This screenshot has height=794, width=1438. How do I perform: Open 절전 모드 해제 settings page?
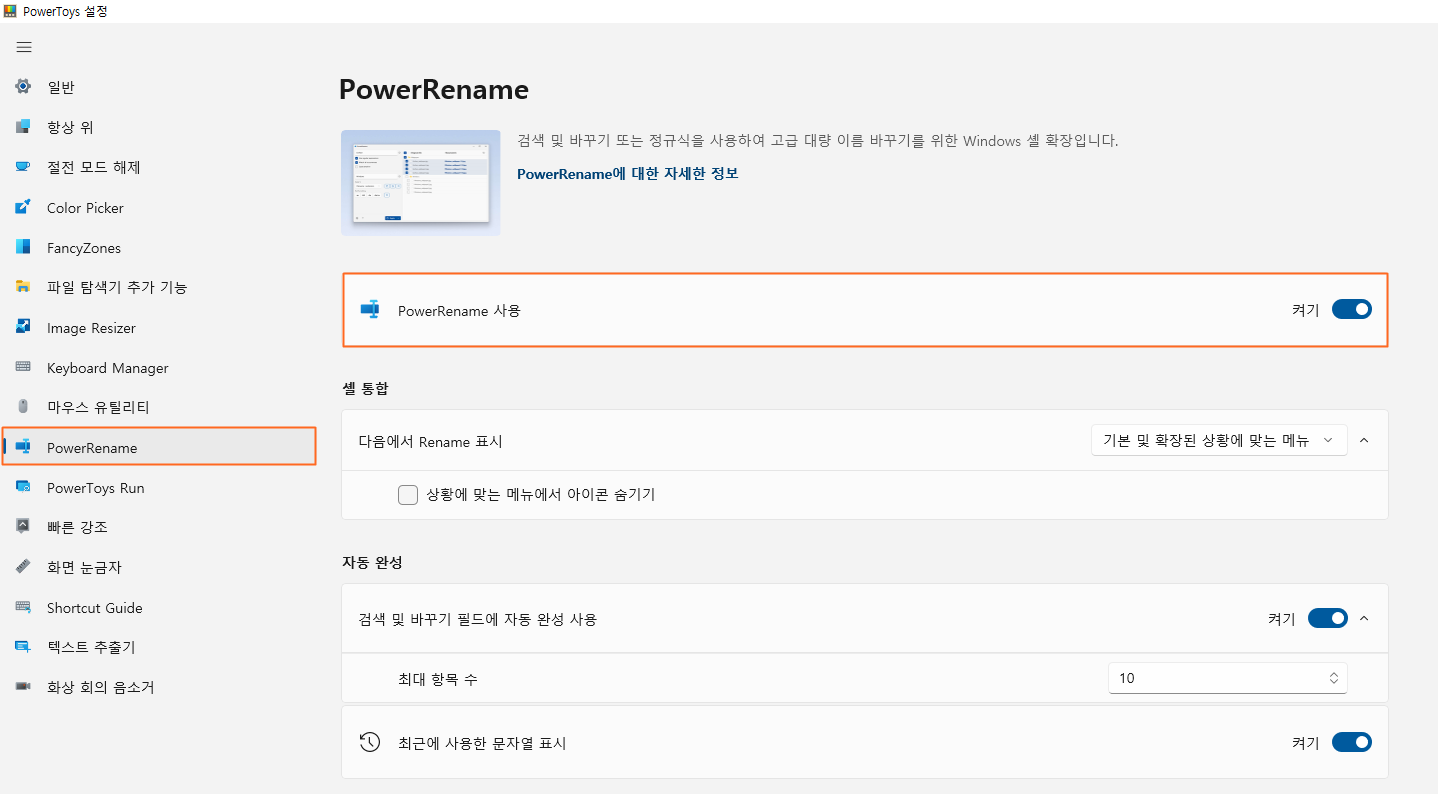click(94, 167)
